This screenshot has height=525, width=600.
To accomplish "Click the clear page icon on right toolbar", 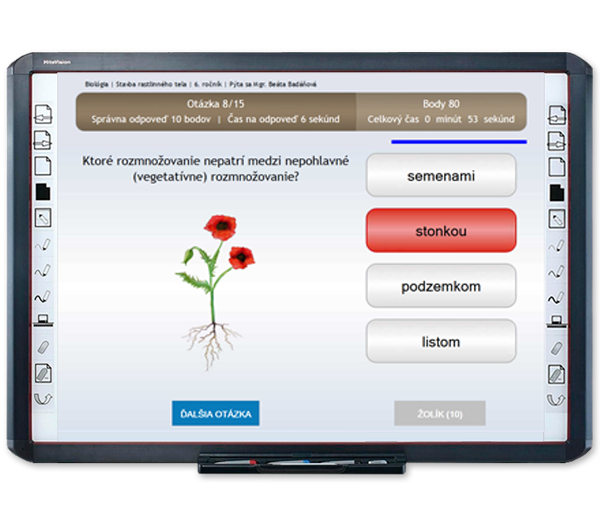I will [557, 374].
